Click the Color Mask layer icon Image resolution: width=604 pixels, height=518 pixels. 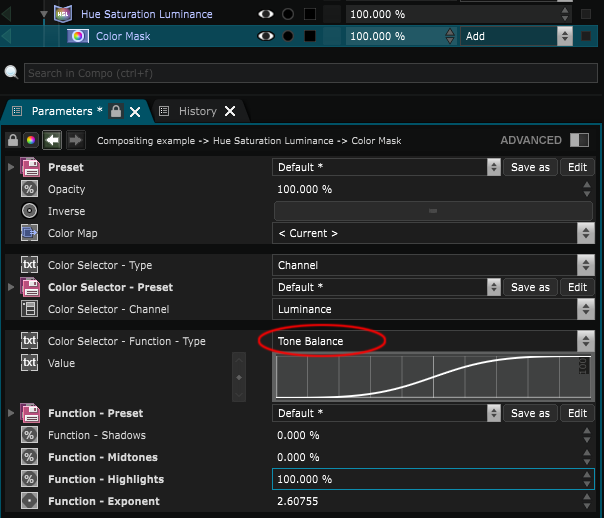(x=78, y=36)
